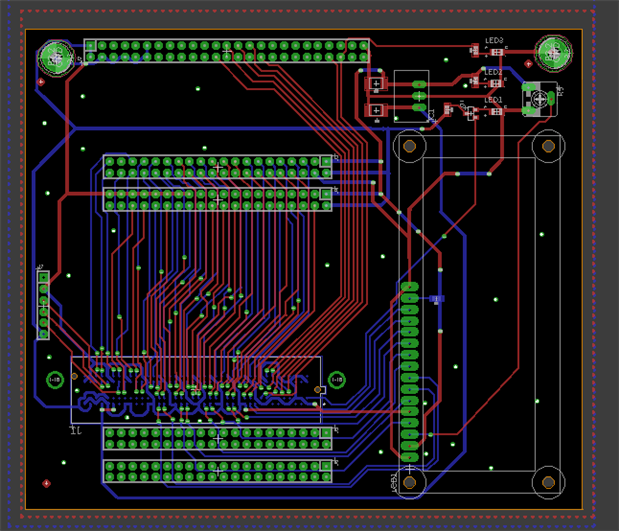Click the upper capacitor pad marked plus
The width and height of the screenshot is (619, 531).
click(x=376, y=84)
